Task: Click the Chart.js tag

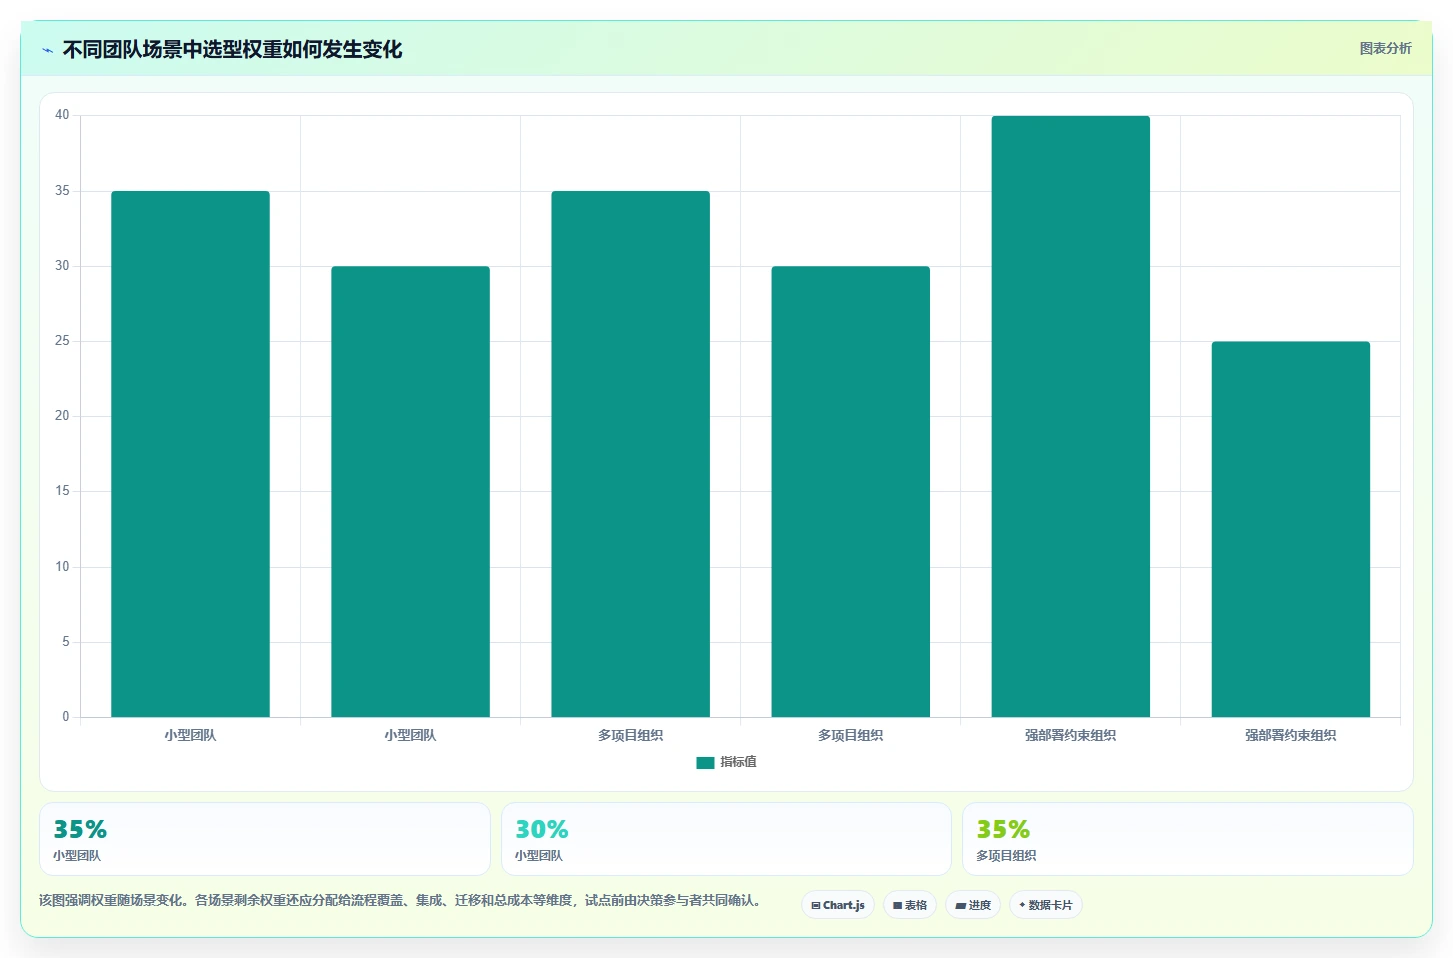Action: (838, 905)
